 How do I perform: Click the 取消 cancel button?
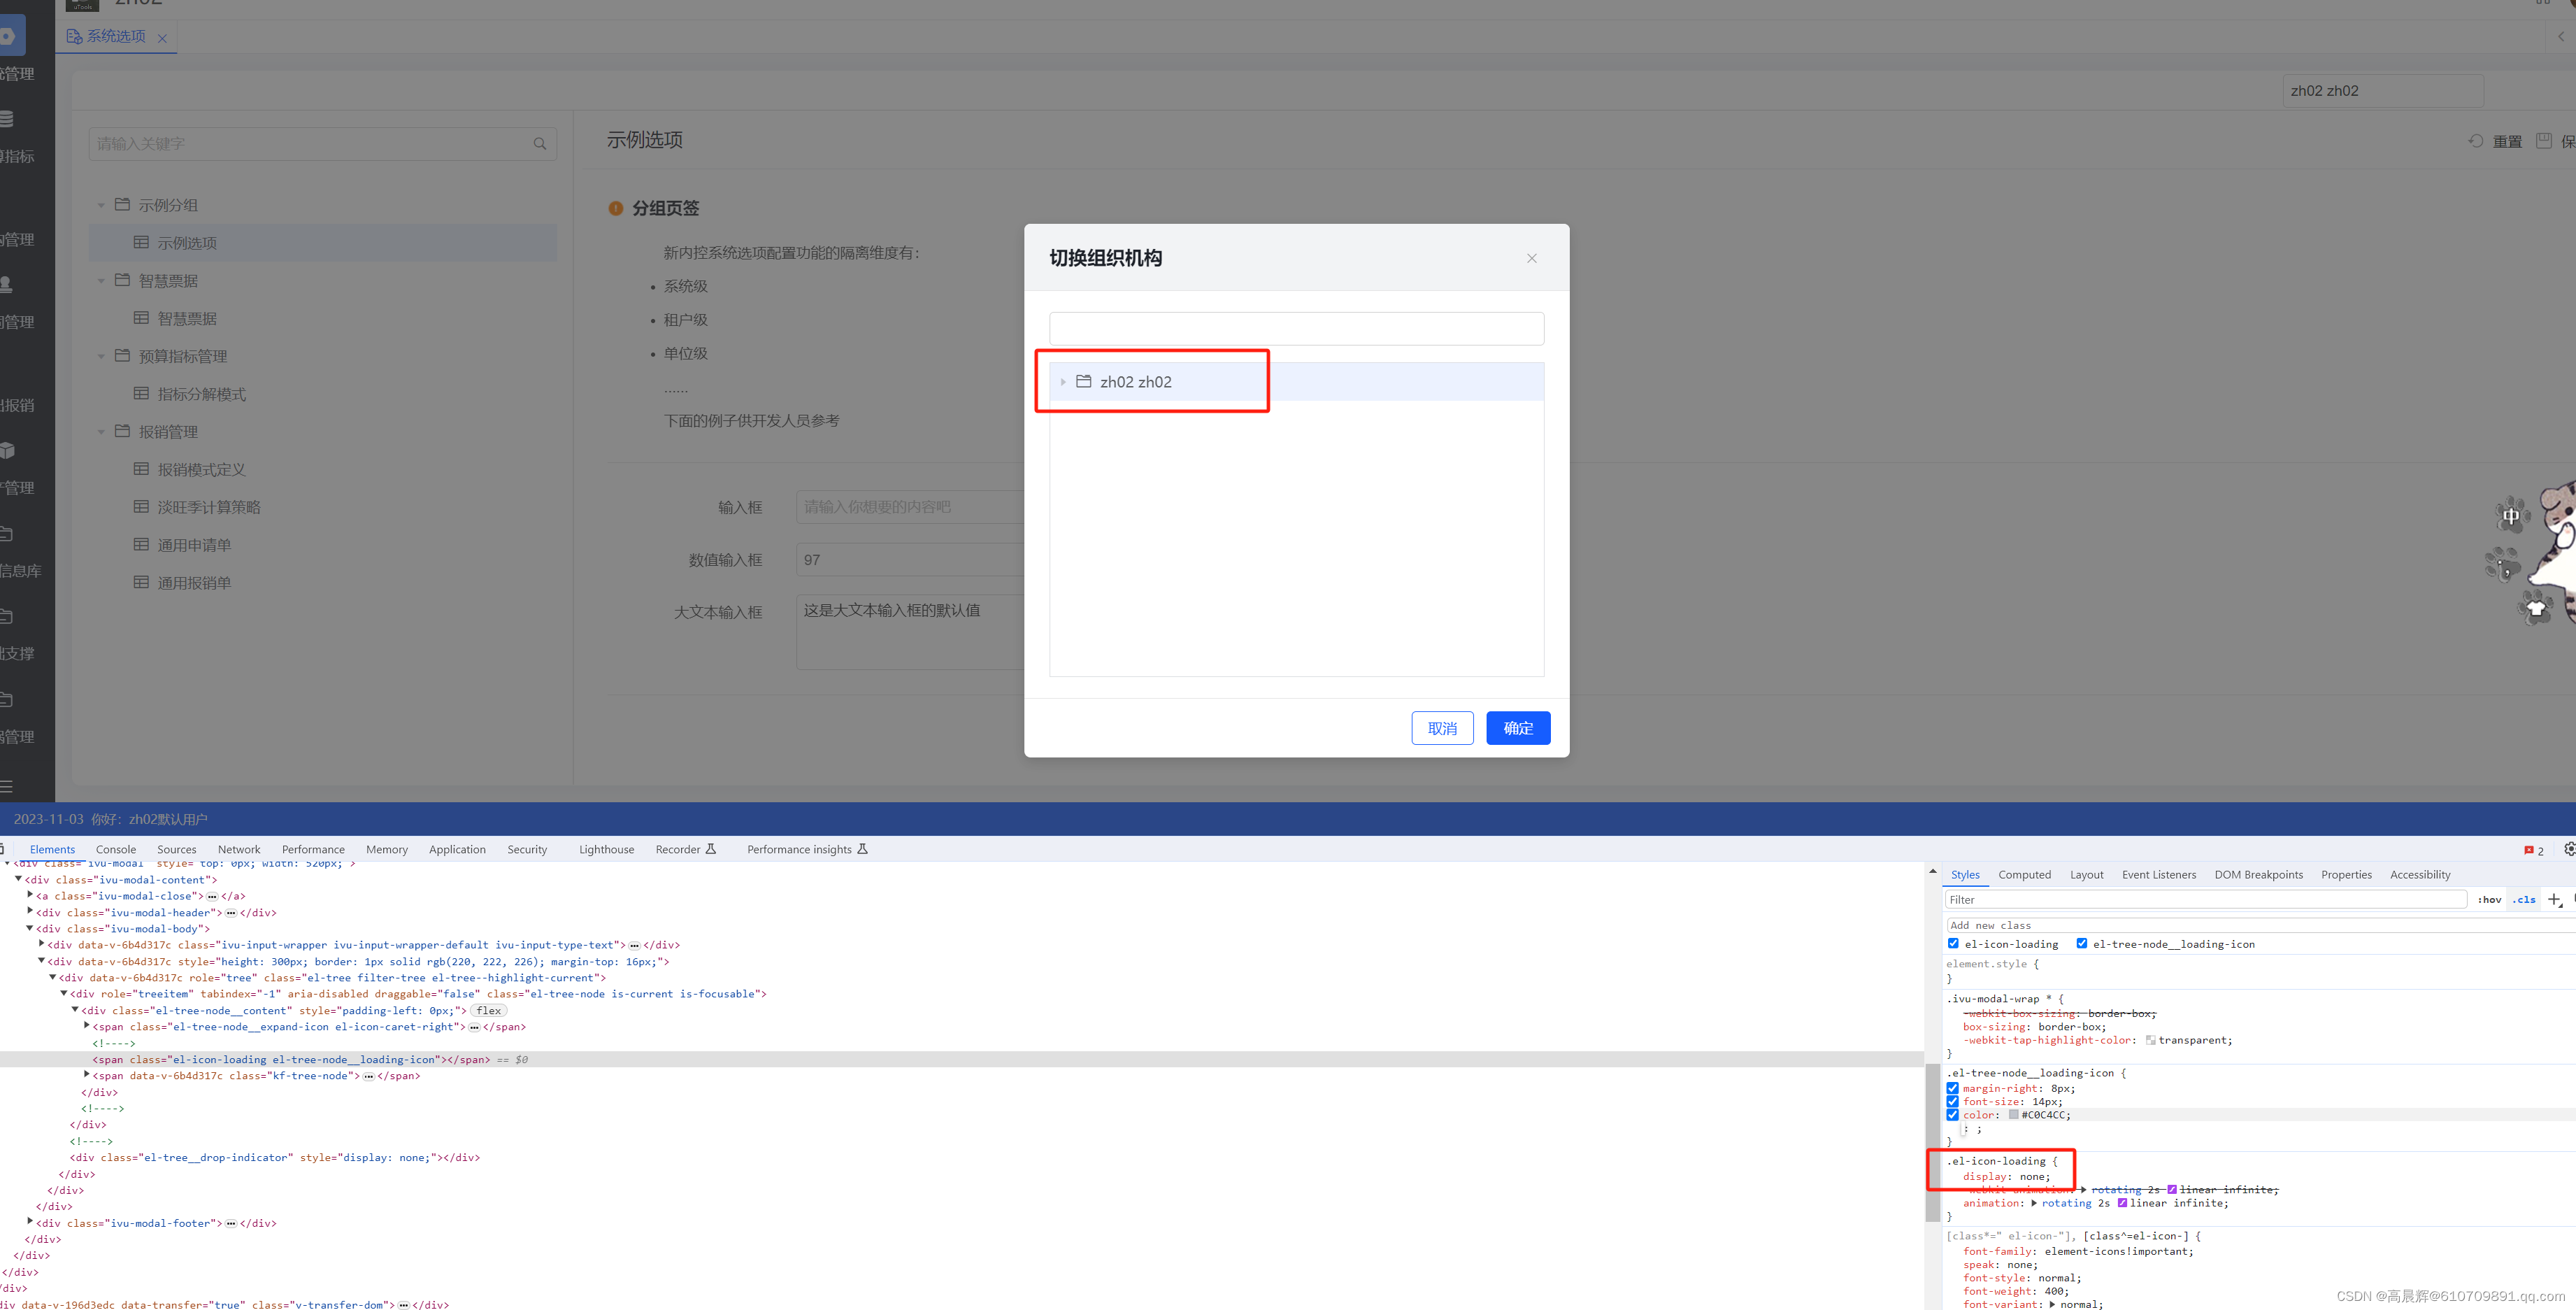[x=1442, y=728]
